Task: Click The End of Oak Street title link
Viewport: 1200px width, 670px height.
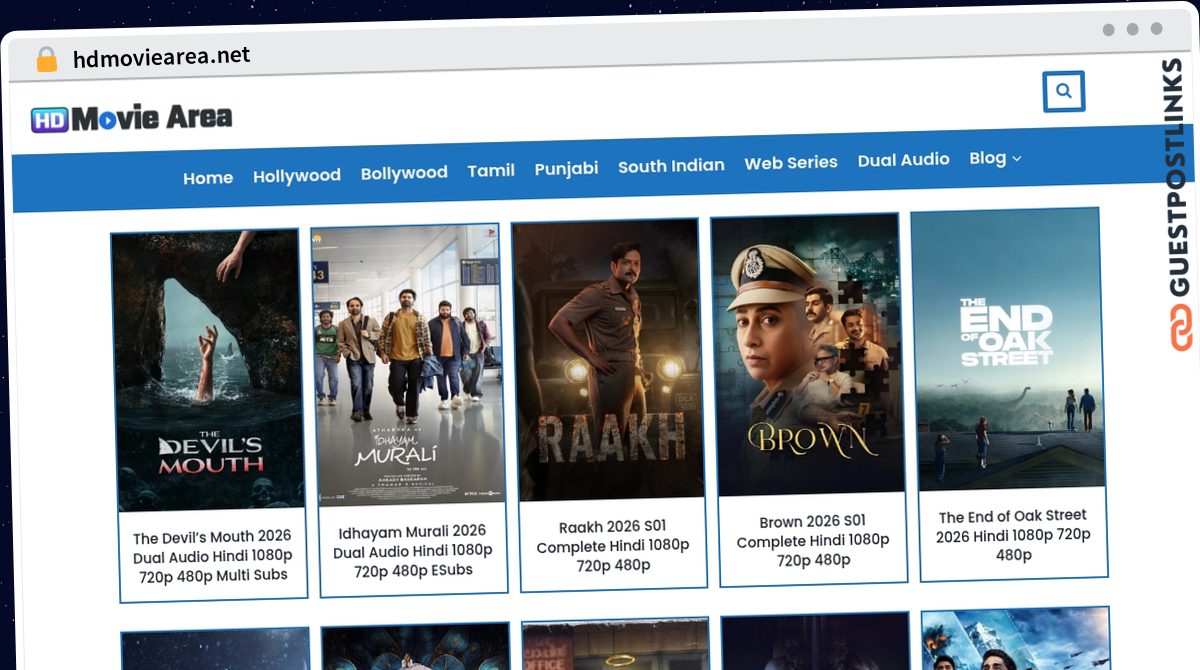Action: (x=1013, y=535)
